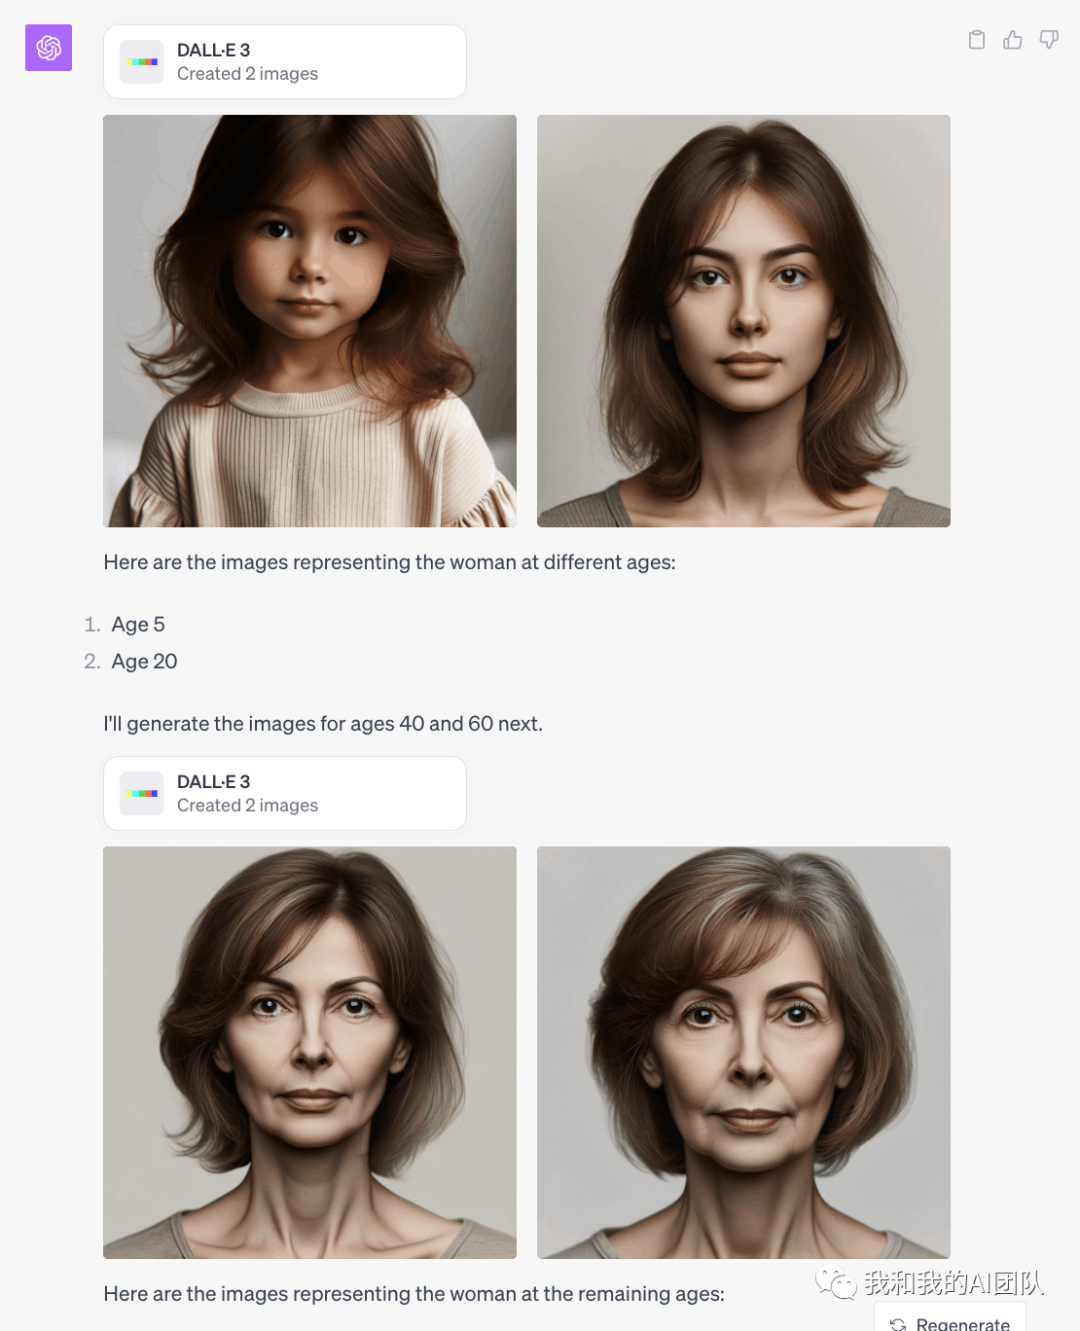This screenshot has height=1331, width=1080.
Task: Click the 'Age 20' list item
Action: [144, 662]
